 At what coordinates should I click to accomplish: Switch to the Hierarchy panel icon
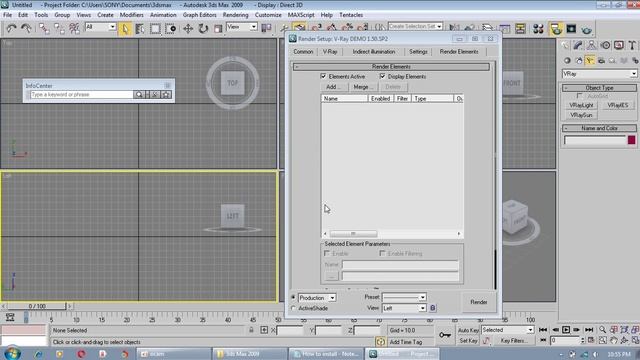[591, 45]
